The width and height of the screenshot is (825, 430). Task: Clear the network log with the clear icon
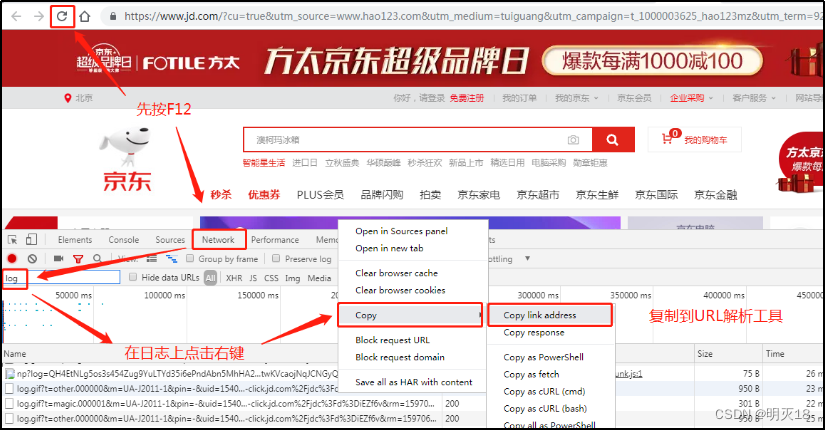pos(33,258)
